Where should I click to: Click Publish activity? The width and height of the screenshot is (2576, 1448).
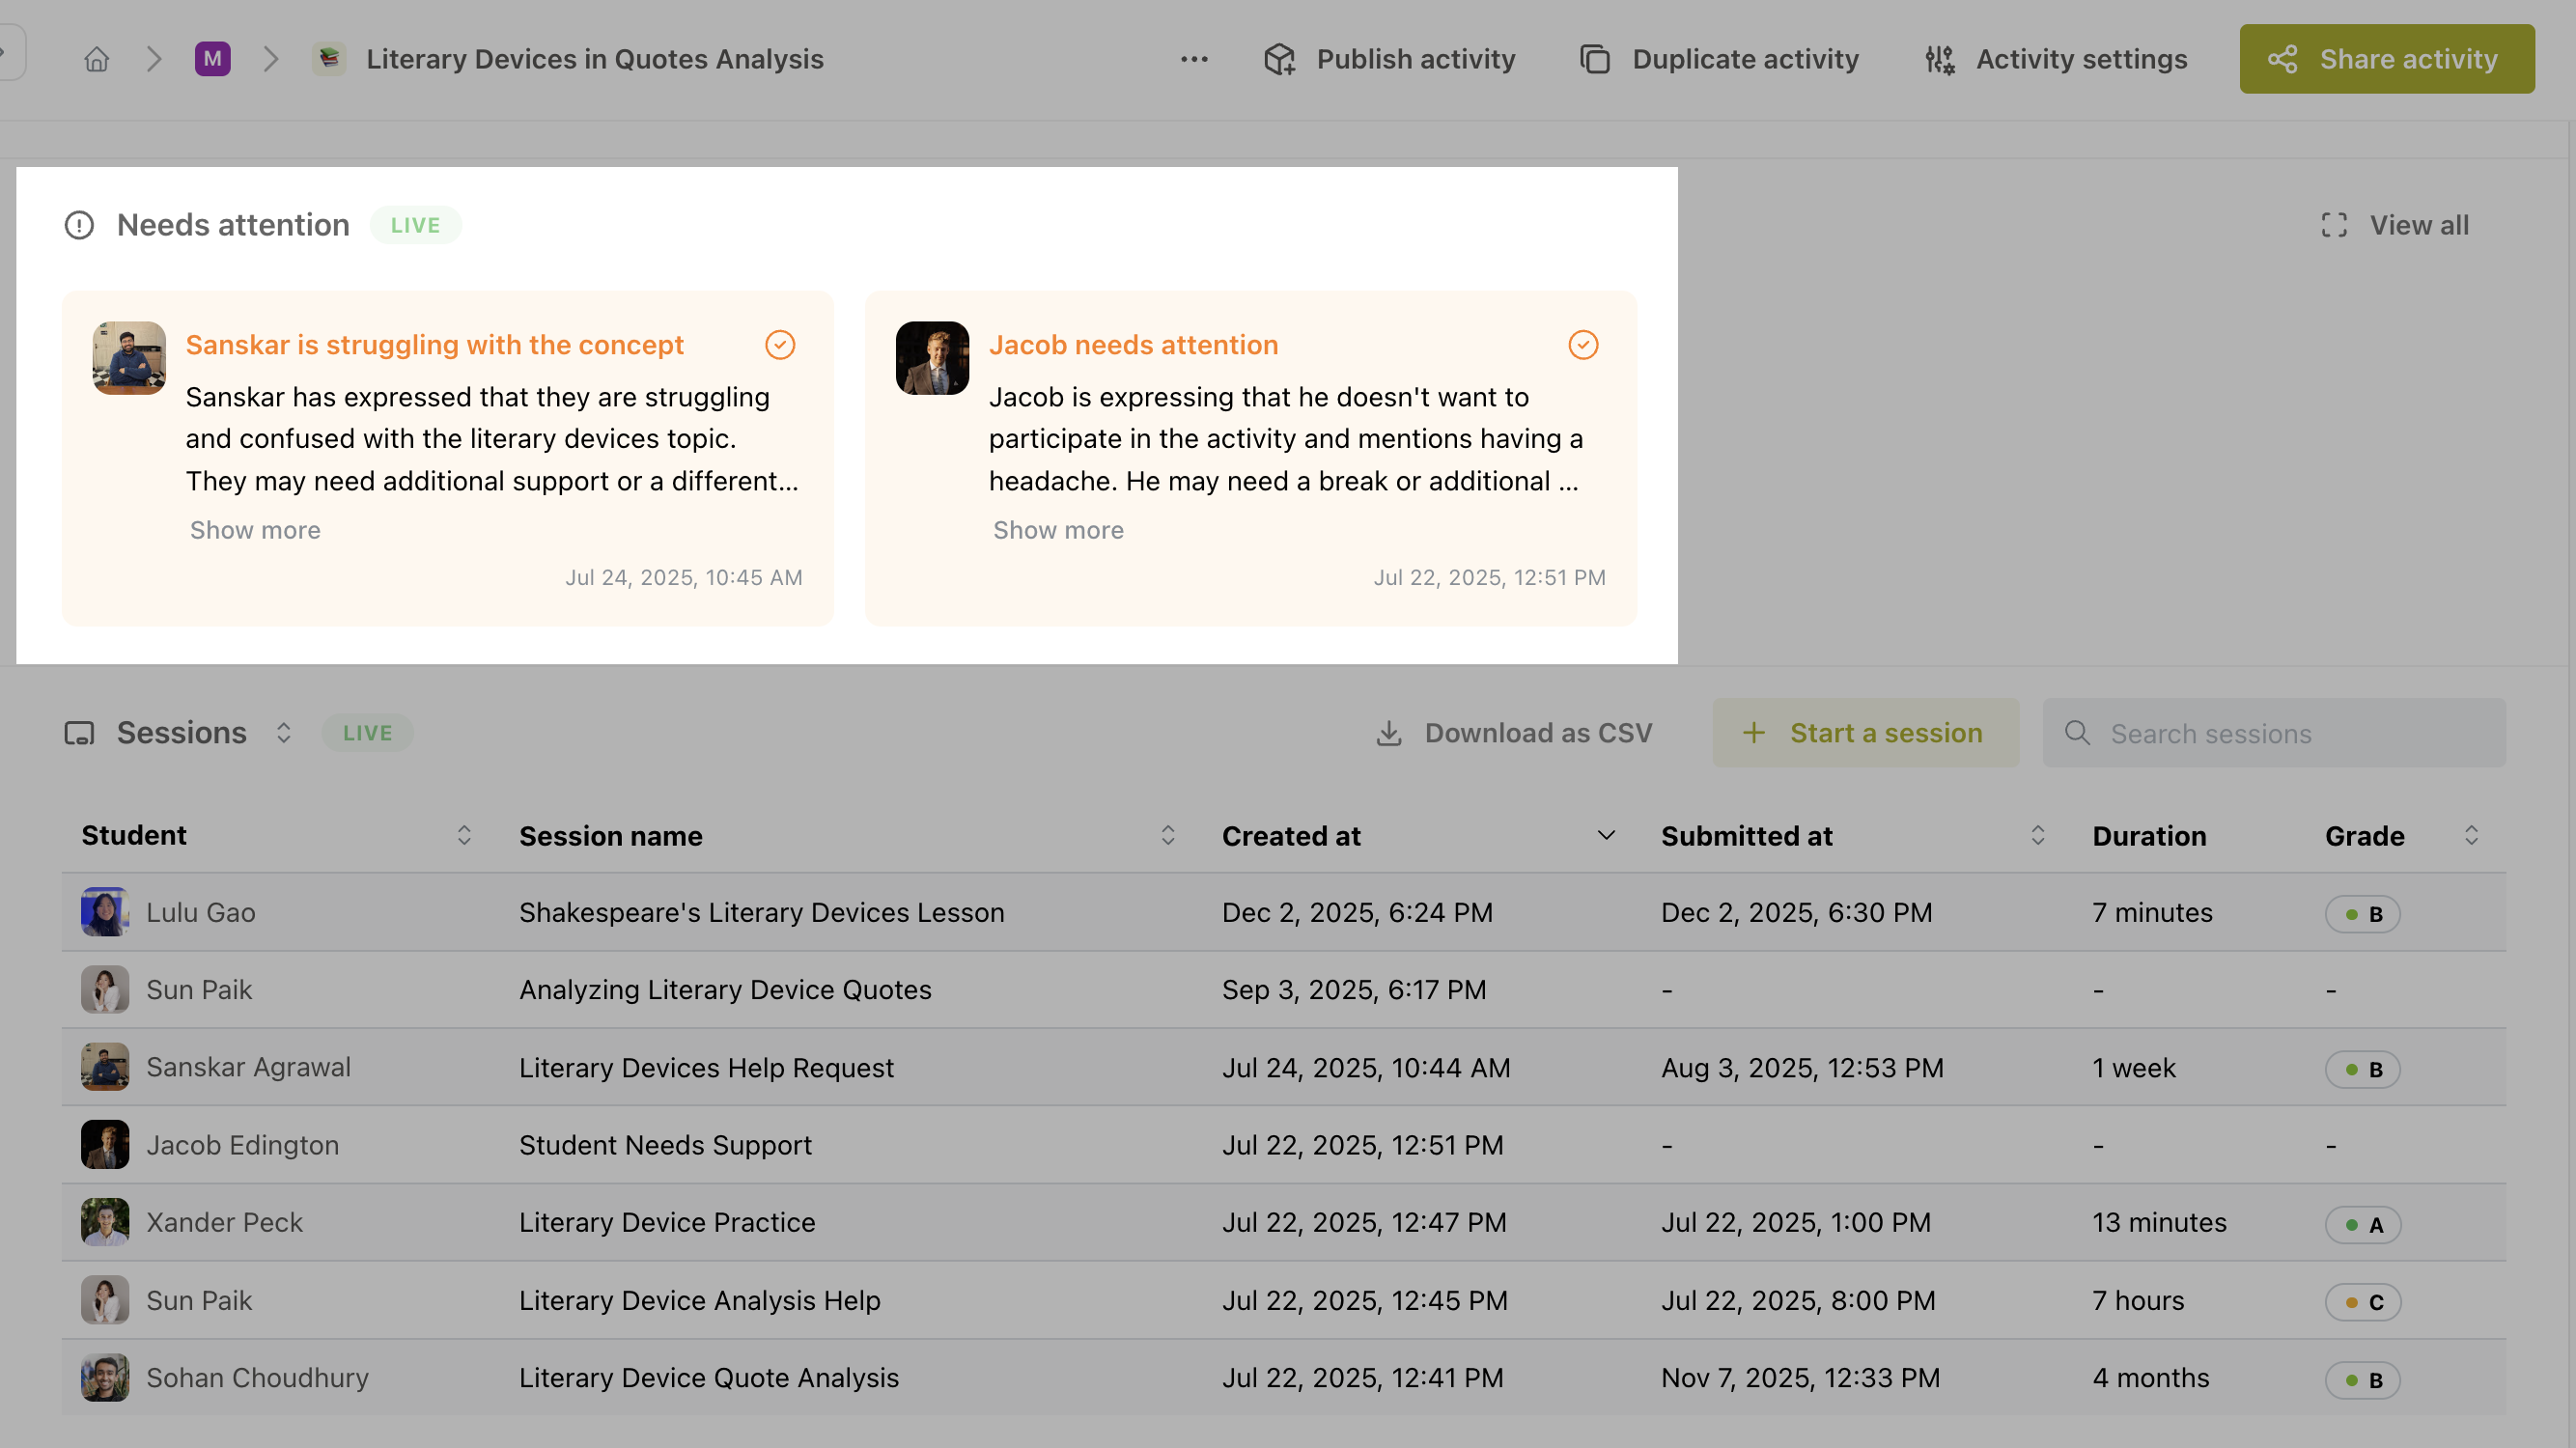click(x=1389, y=59)
